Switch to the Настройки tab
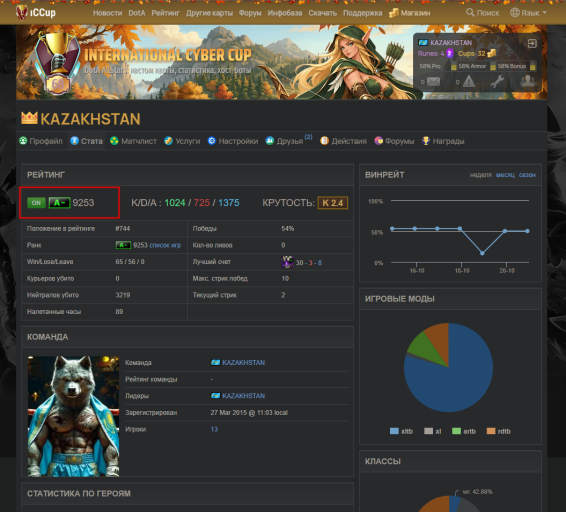This screenshot has height=512, width=566. click(233, 141)
